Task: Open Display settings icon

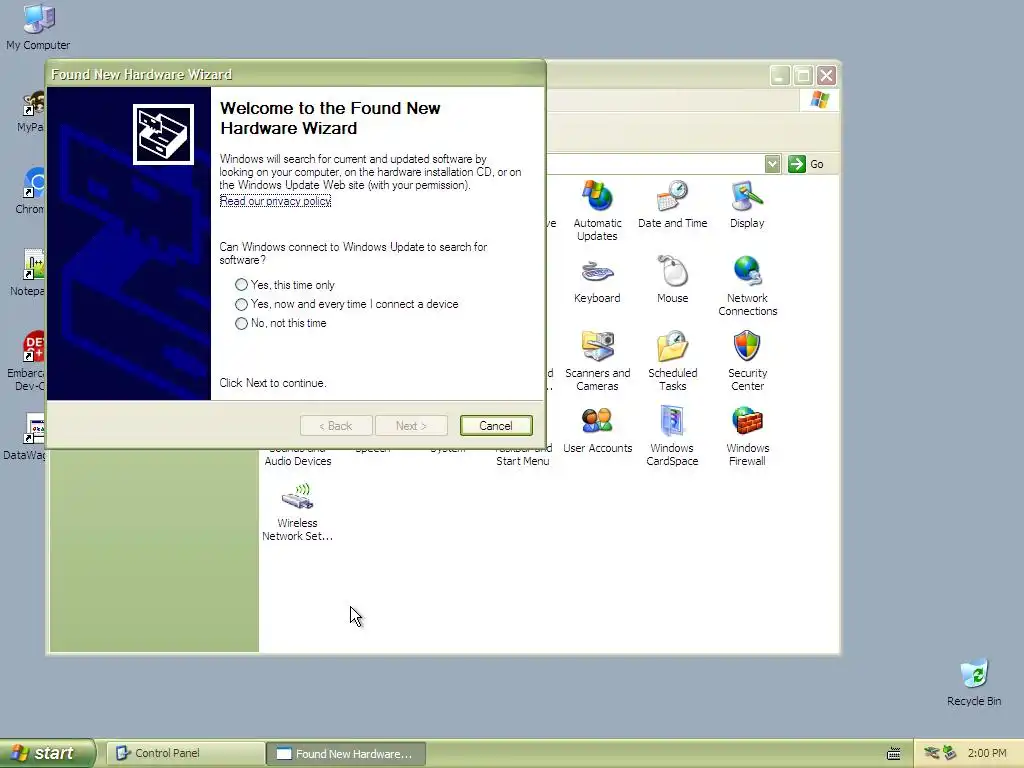Action: [746, 204]
